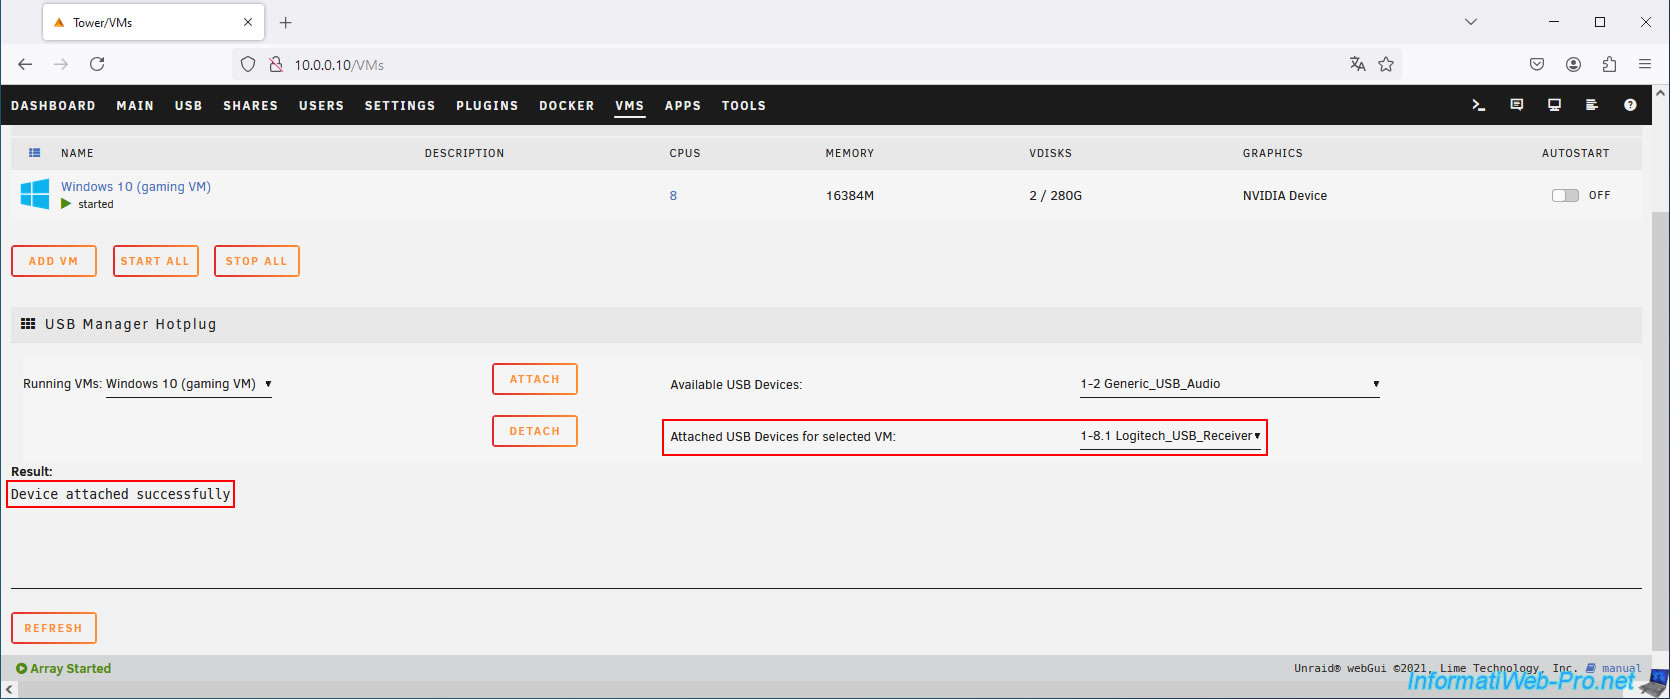Open the Available USB Devices dropdown
This screenshot has height=699, width=1670.
point(1229,384)
